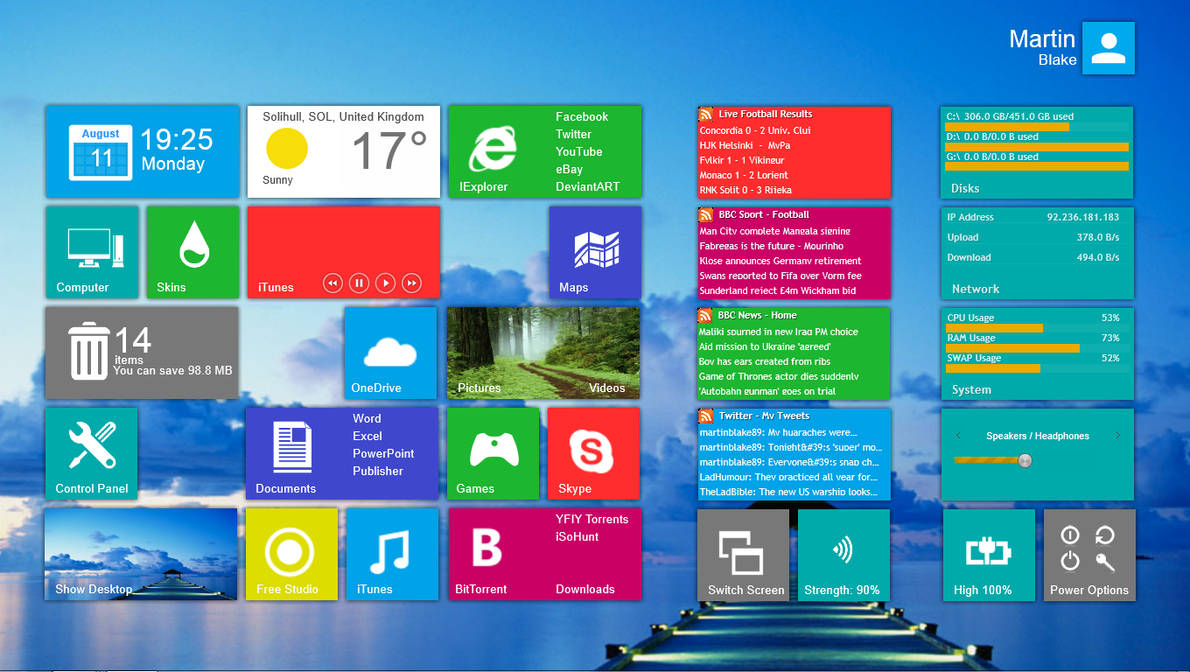Click the RSS icon for BBC Sport - Football

[706, 215]
